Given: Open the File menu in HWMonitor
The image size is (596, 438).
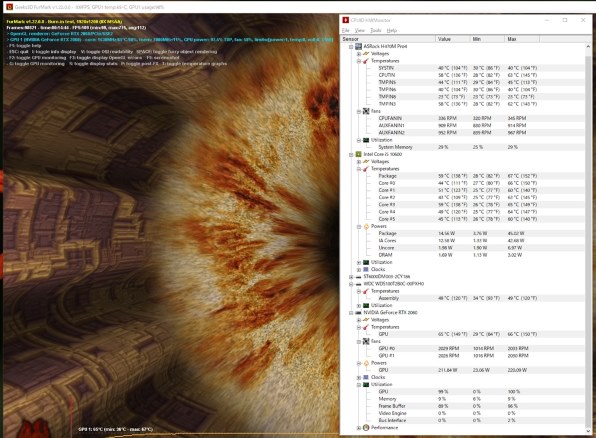Looking at the screenshot, I should [x=346, y=30].
